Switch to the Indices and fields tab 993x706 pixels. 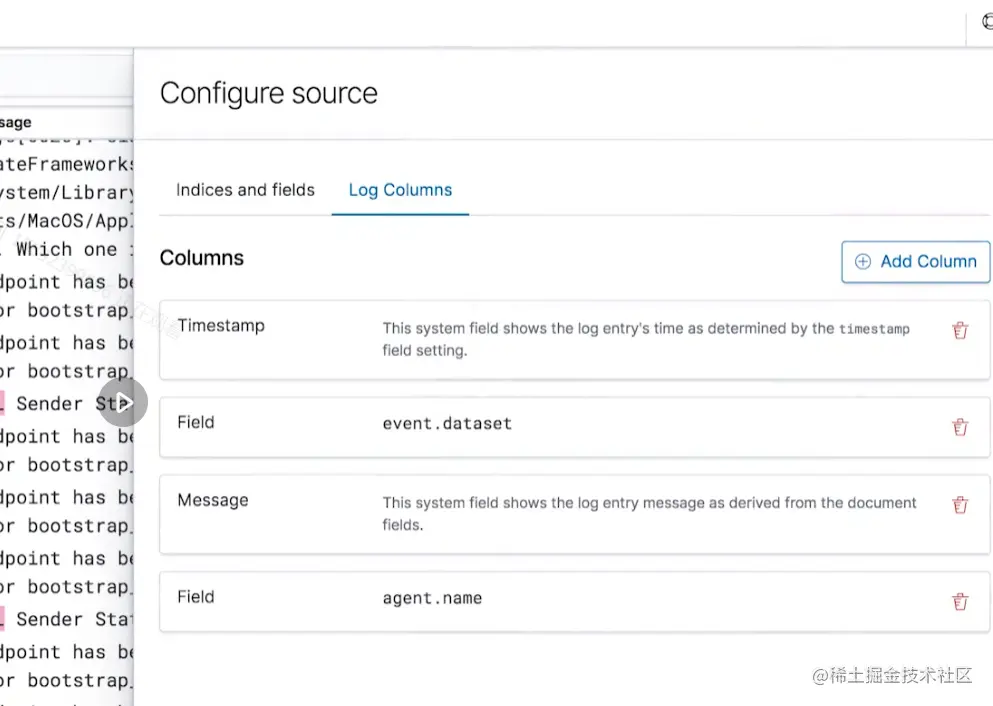coord(245,190)
